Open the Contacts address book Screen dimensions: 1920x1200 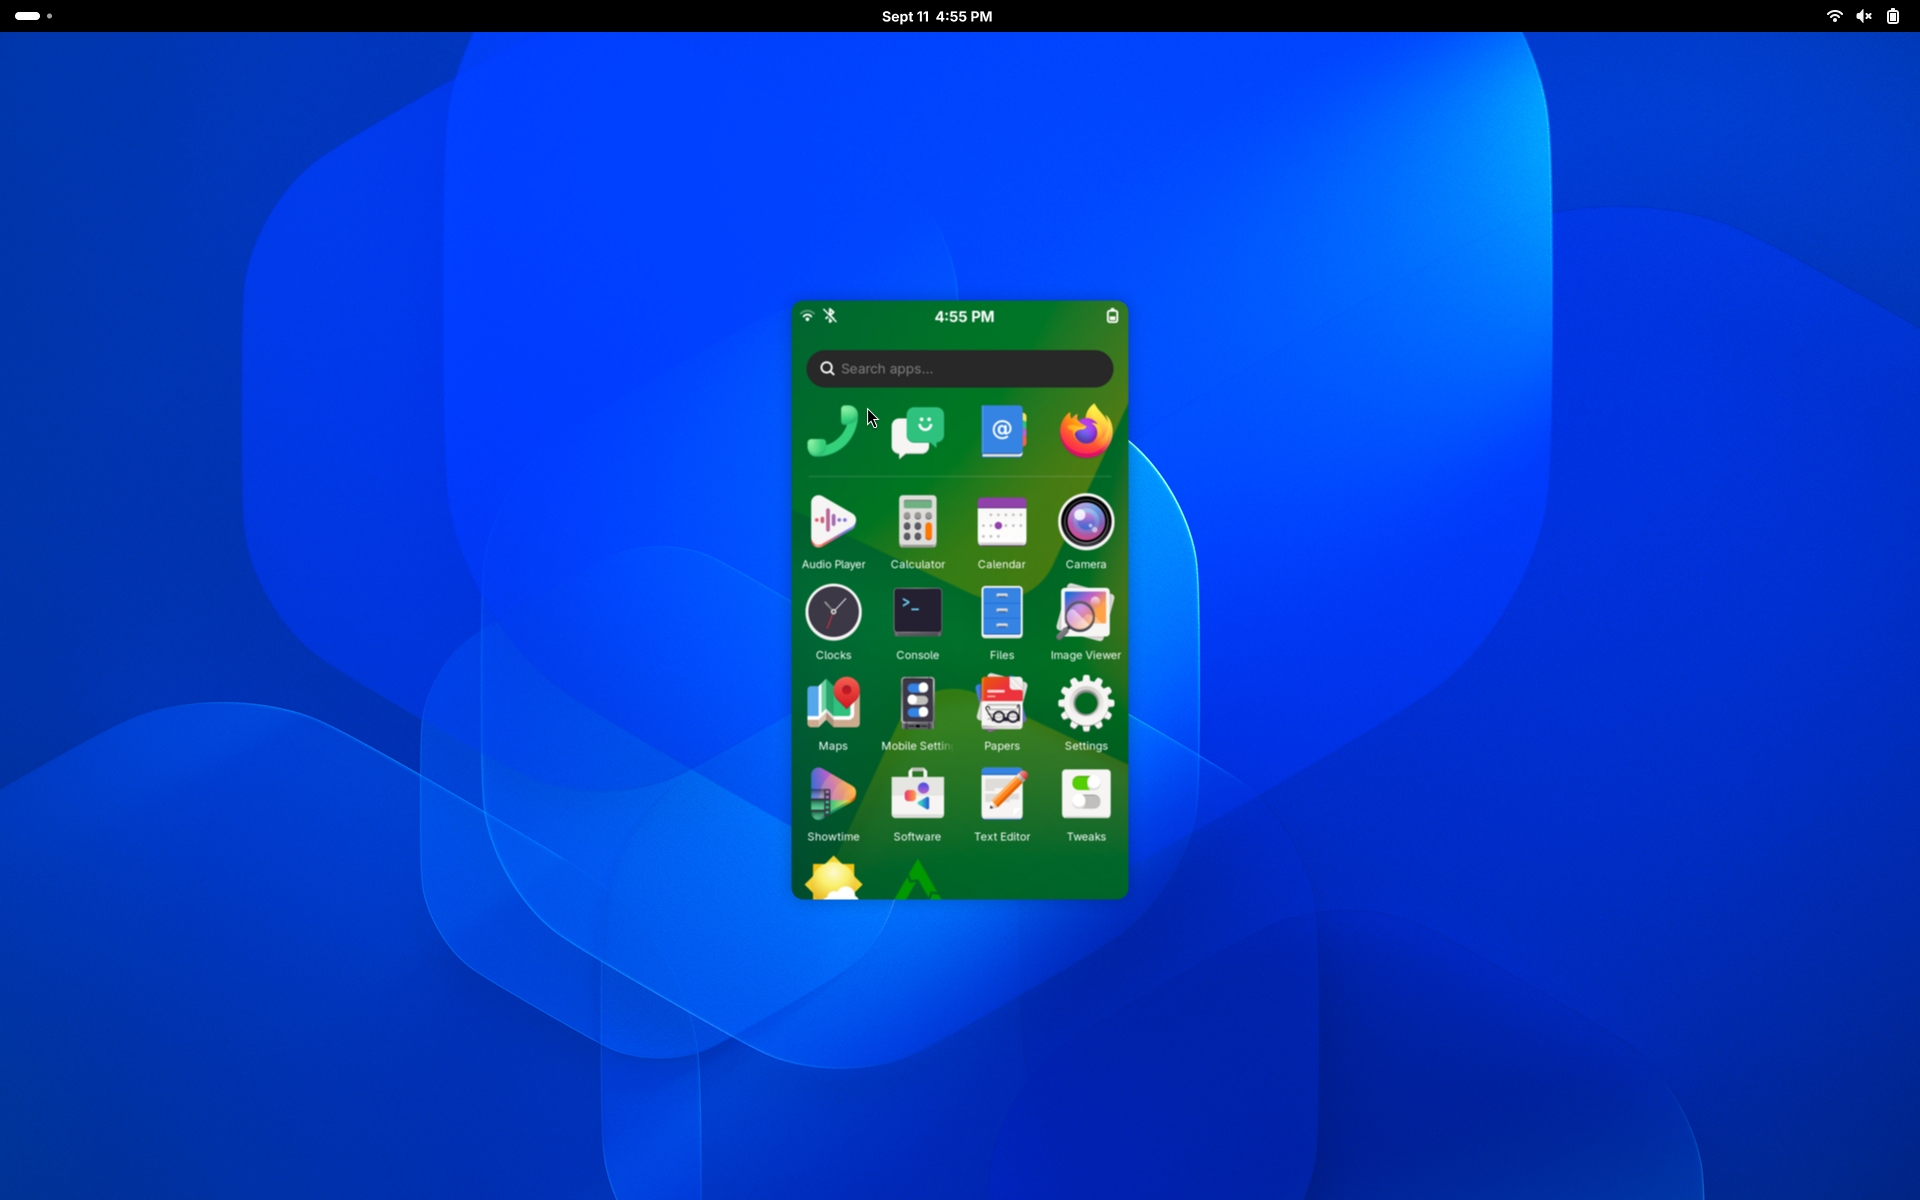click(x=1001, y=432)
